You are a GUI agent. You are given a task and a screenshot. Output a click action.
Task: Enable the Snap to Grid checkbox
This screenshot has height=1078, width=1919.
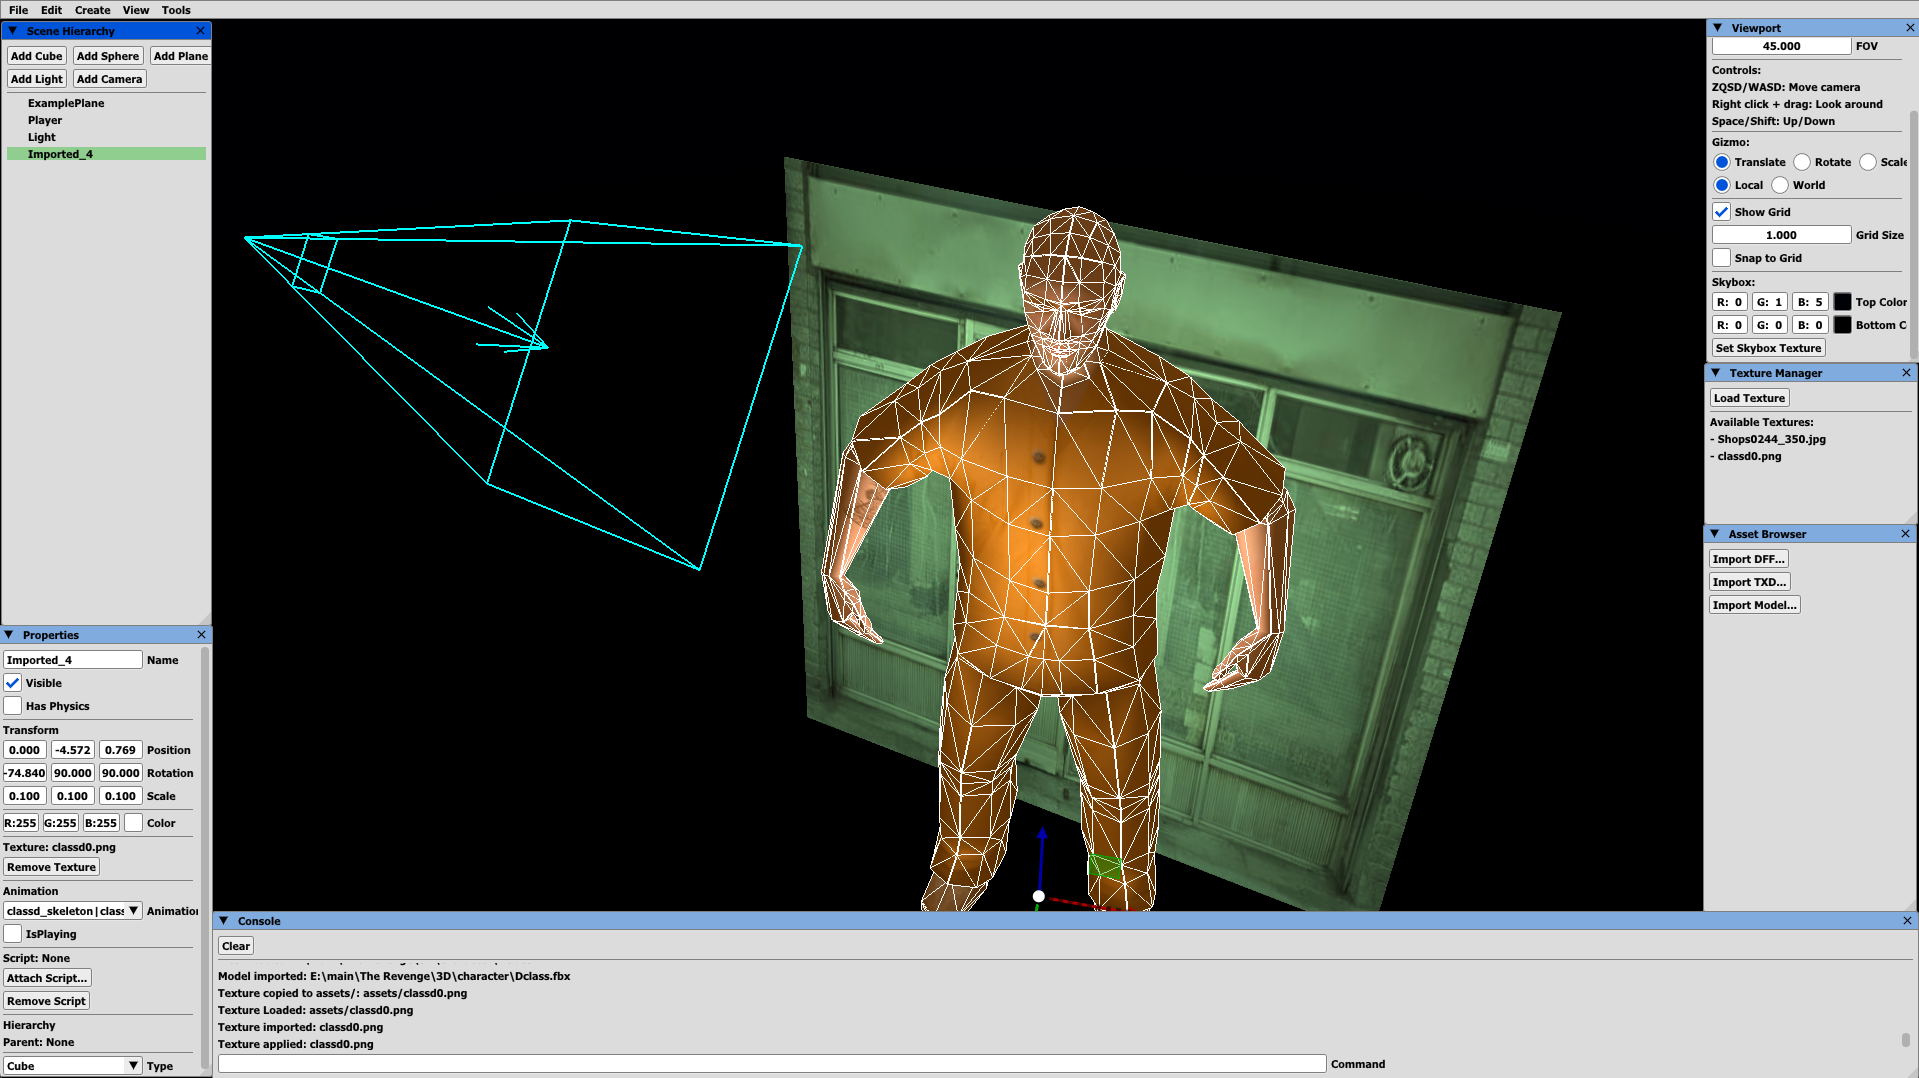click(x=1721, y=258)
